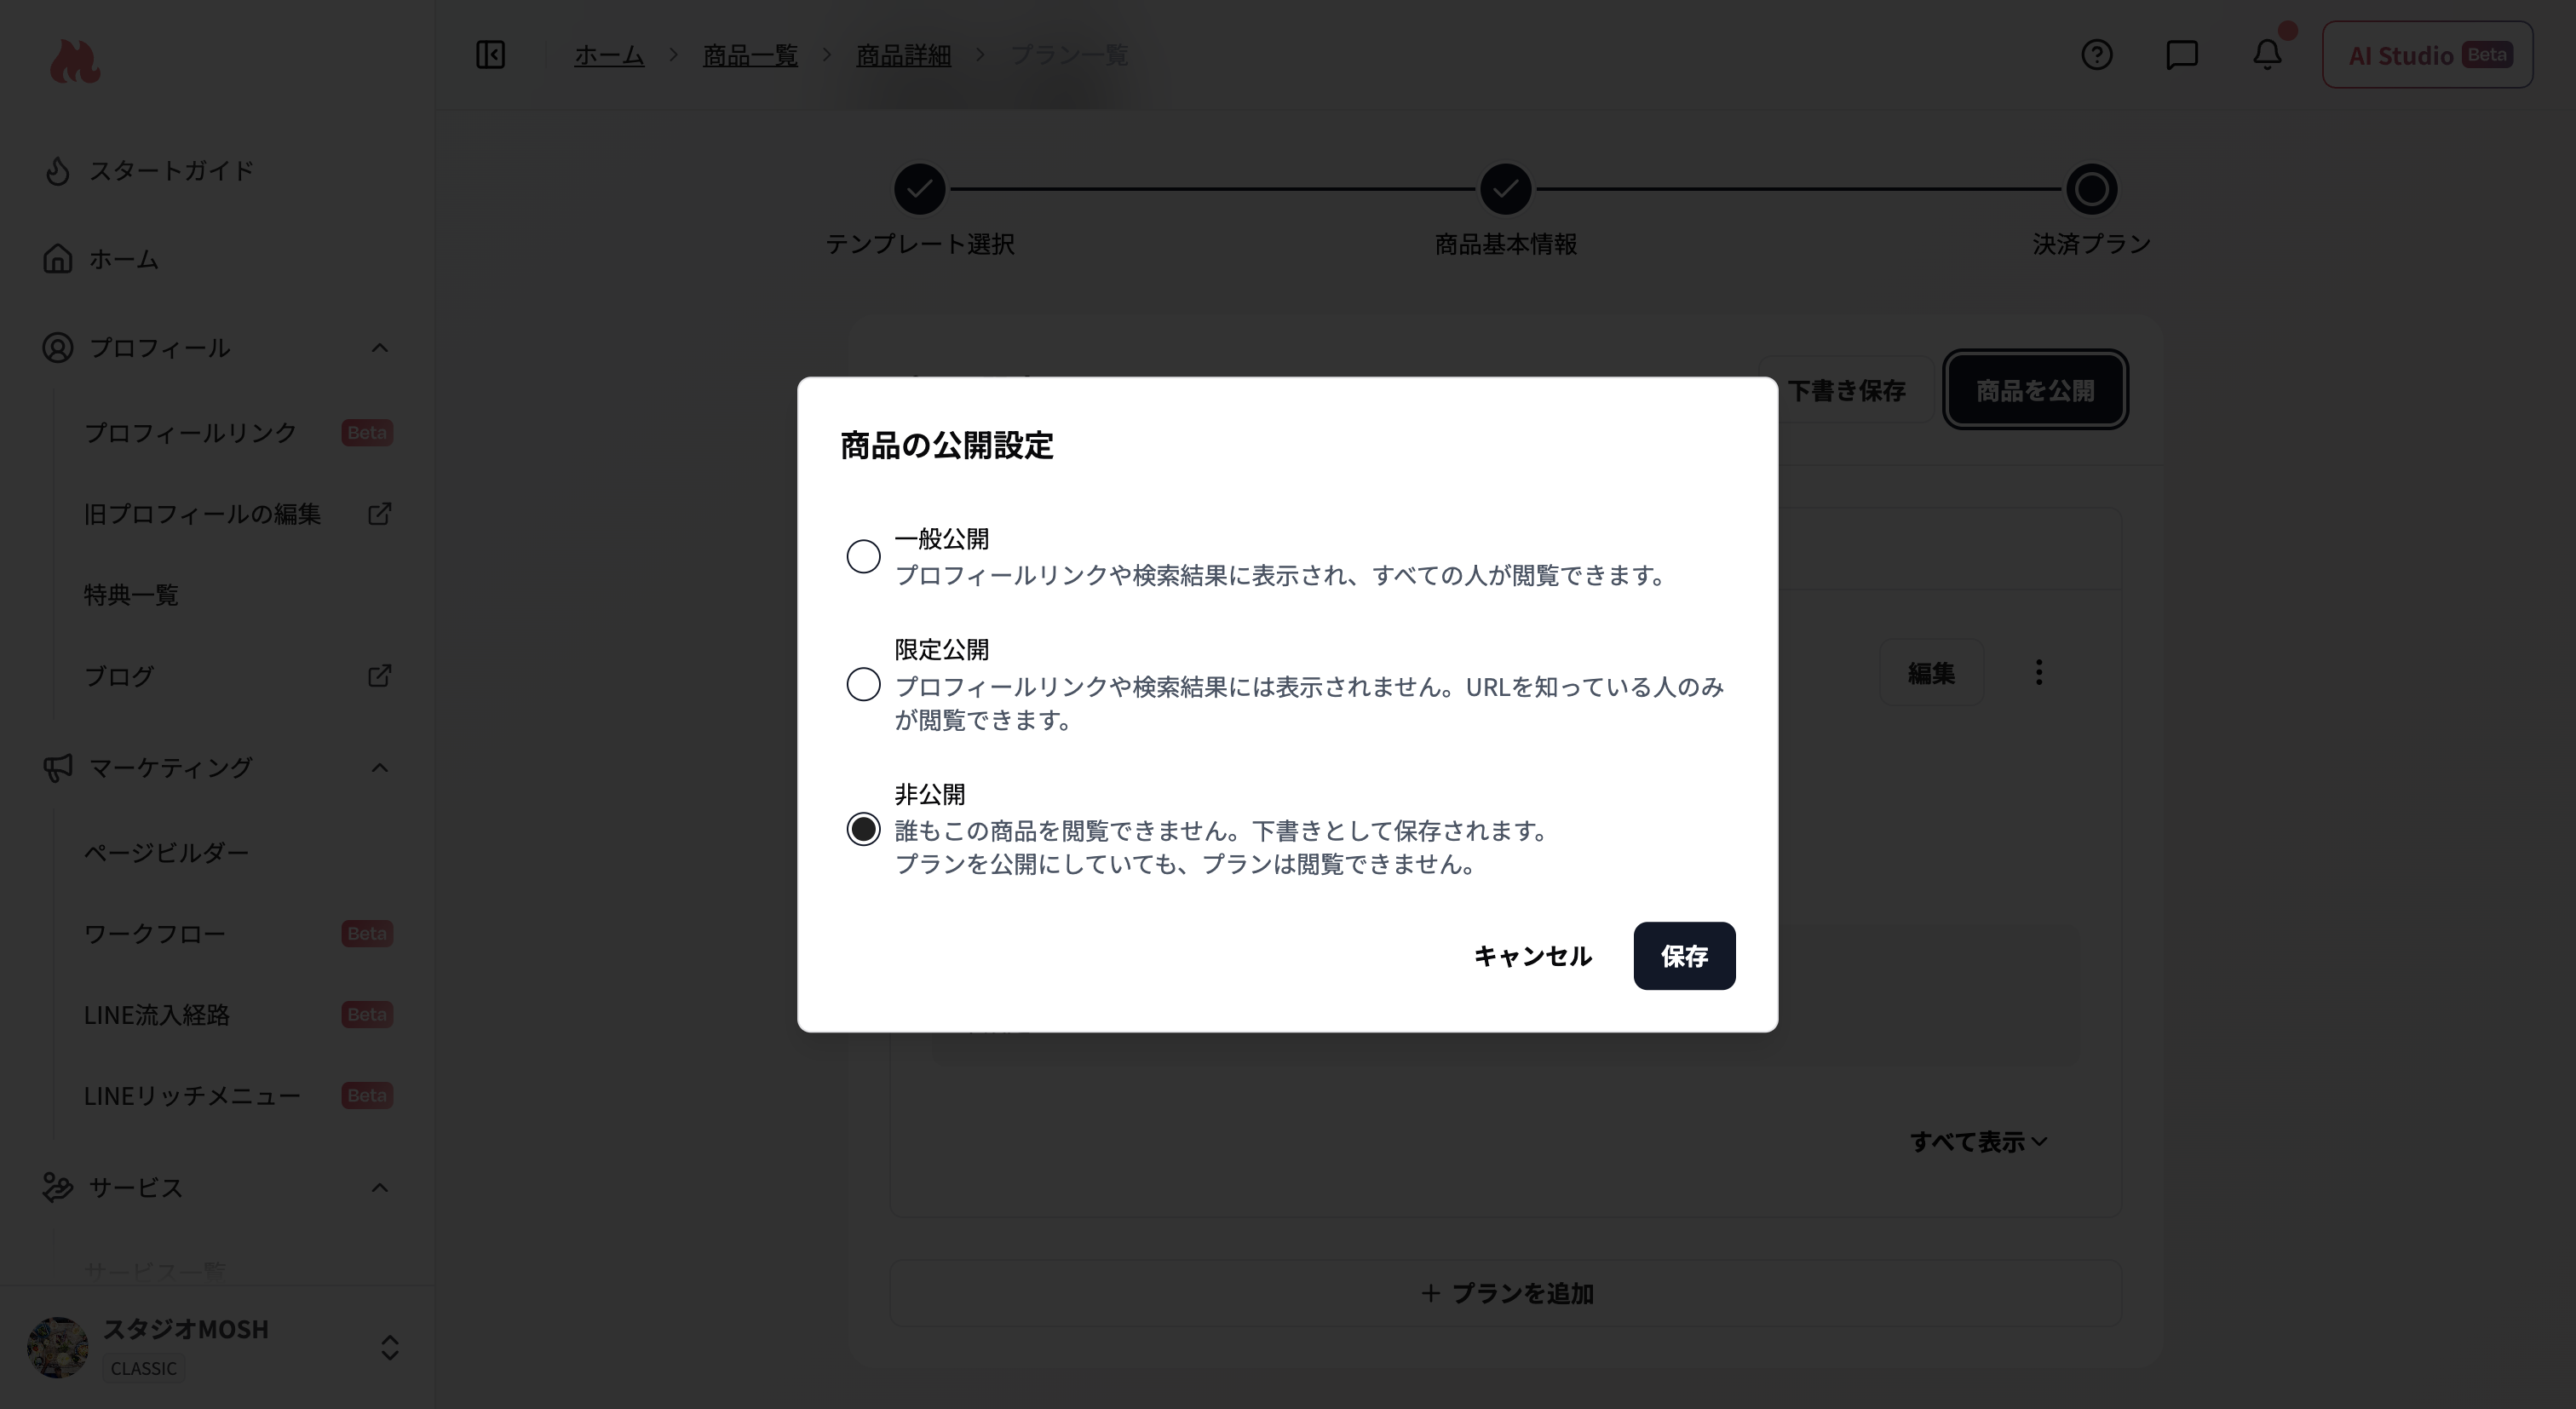Click the プロフィール user icon

click(57, 348)
